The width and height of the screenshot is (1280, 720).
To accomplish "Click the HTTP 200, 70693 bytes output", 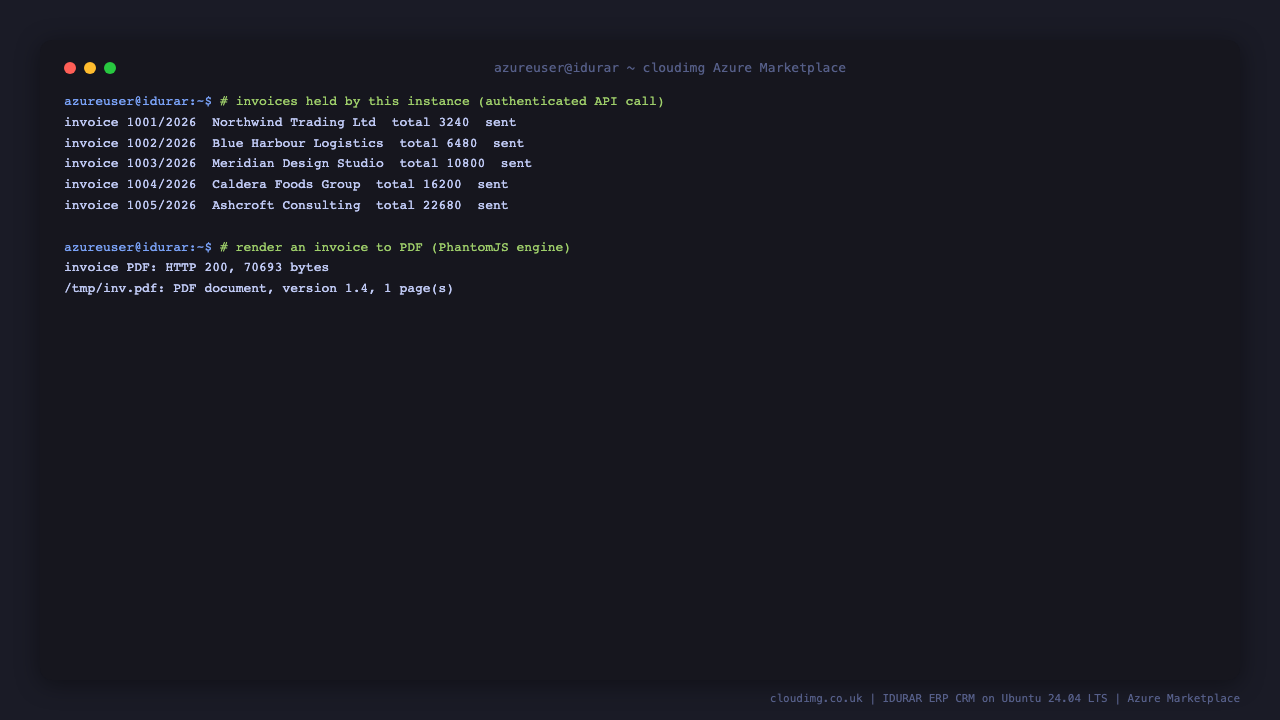I will click(247, 267).
